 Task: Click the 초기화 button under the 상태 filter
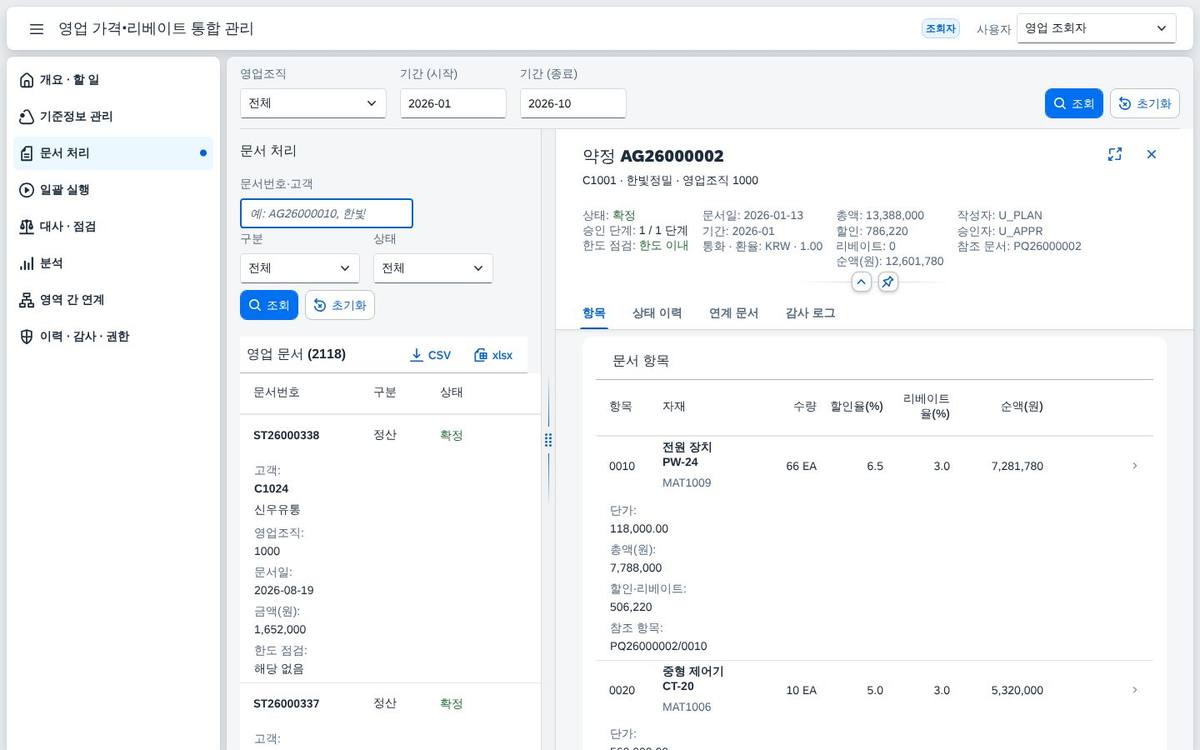tap(340, 305)
